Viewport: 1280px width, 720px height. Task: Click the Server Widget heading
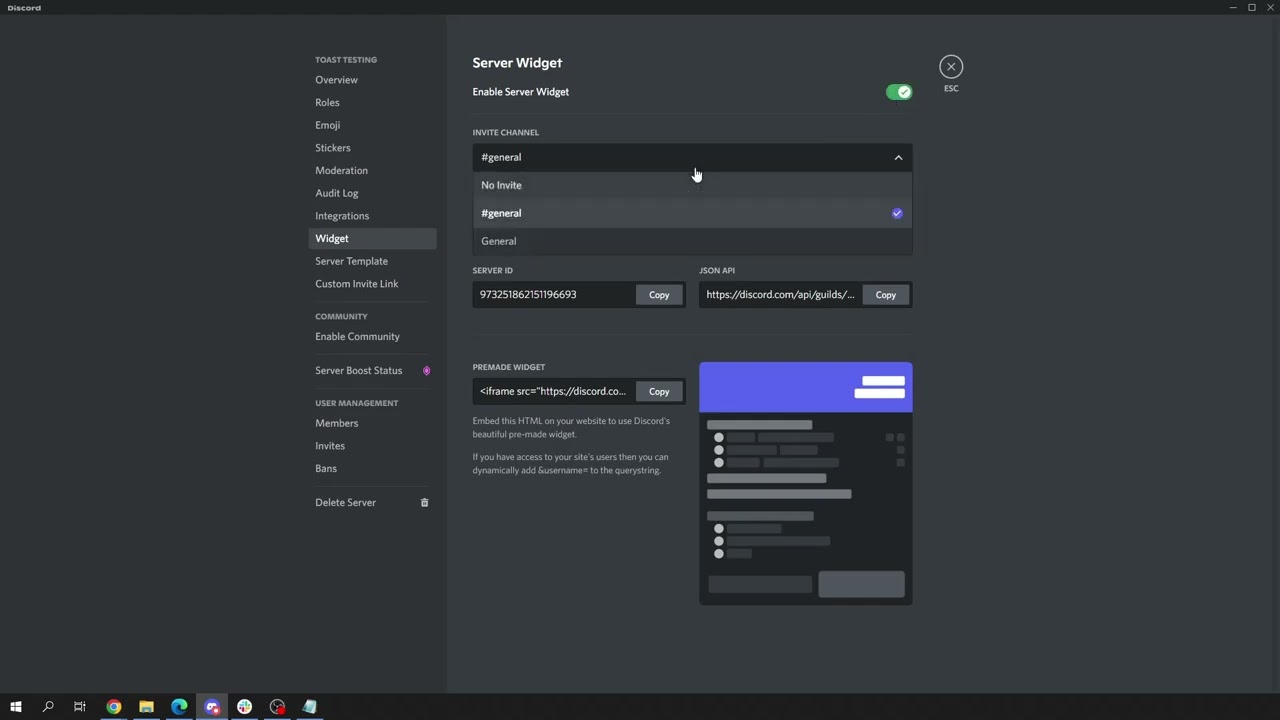[x=517, y=63]
